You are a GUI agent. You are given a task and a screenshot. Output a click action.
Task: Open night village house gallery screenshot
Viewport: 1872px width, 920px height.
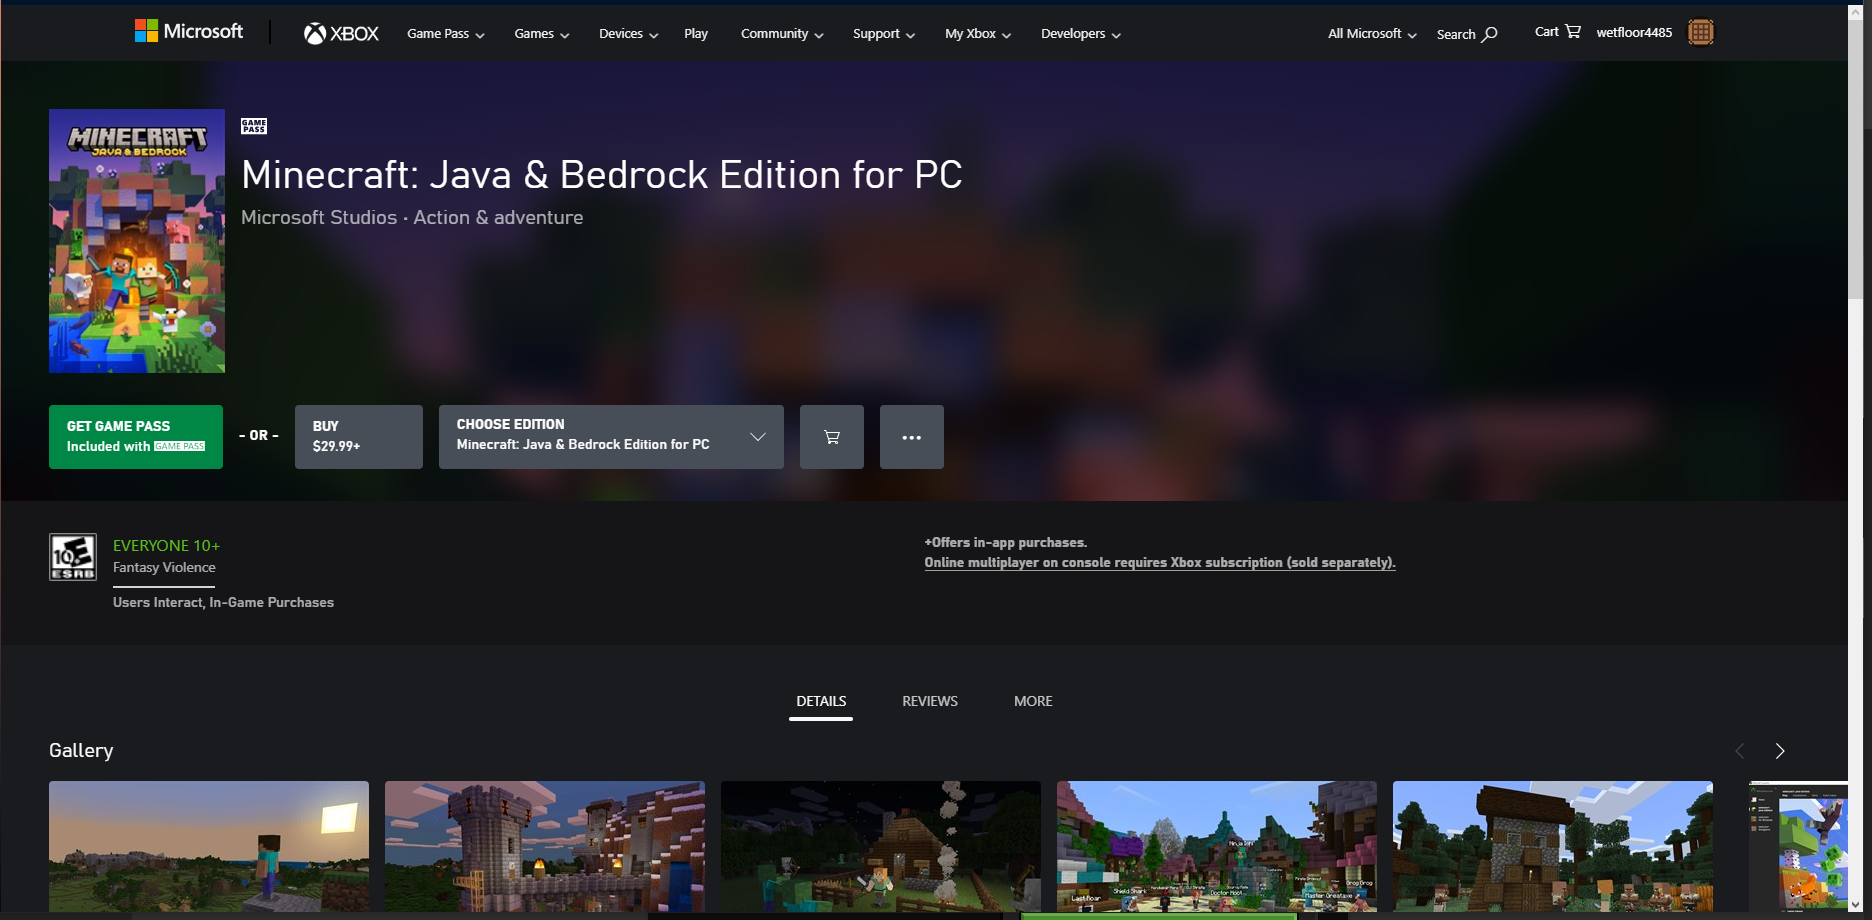click(x=881, y=846)
